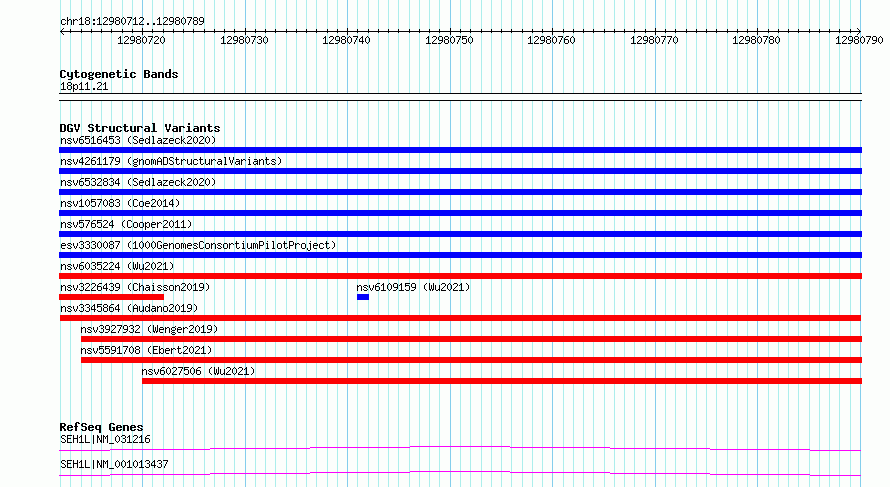This screenshot has height=487, width=890.
Task: Click ruler position 12980740
Action: tap(346, 40)
